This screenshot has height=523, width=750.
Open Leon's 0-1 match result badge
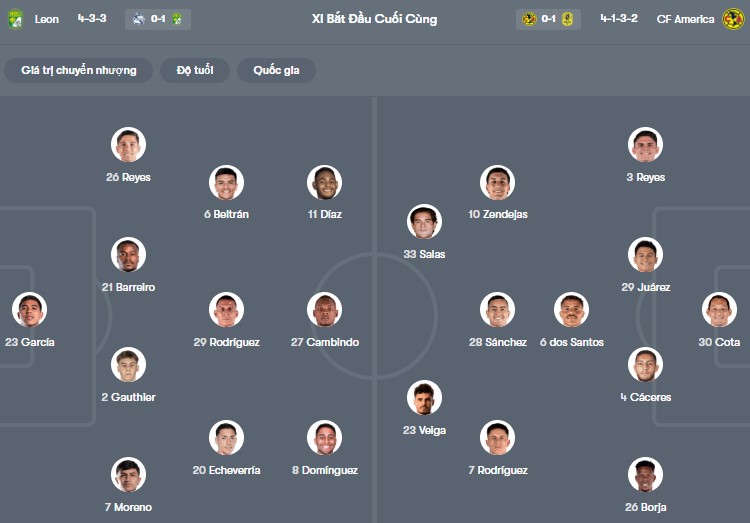pos(158,19)
